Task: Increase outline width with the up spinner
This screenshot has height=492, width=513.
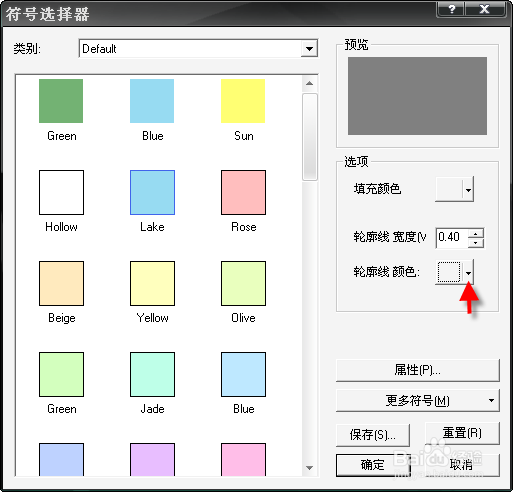Action: [x=476, y=233]
